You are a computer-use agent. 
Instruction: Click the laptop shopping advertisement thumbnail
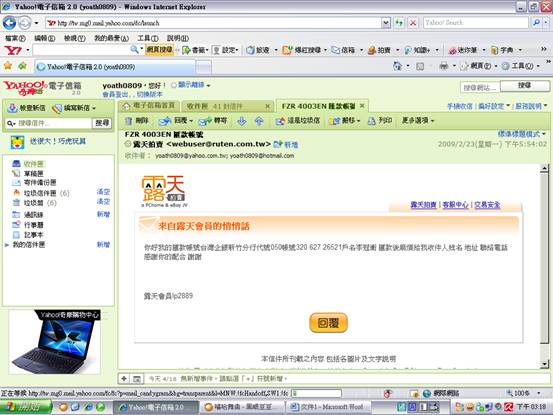point(55,342)
